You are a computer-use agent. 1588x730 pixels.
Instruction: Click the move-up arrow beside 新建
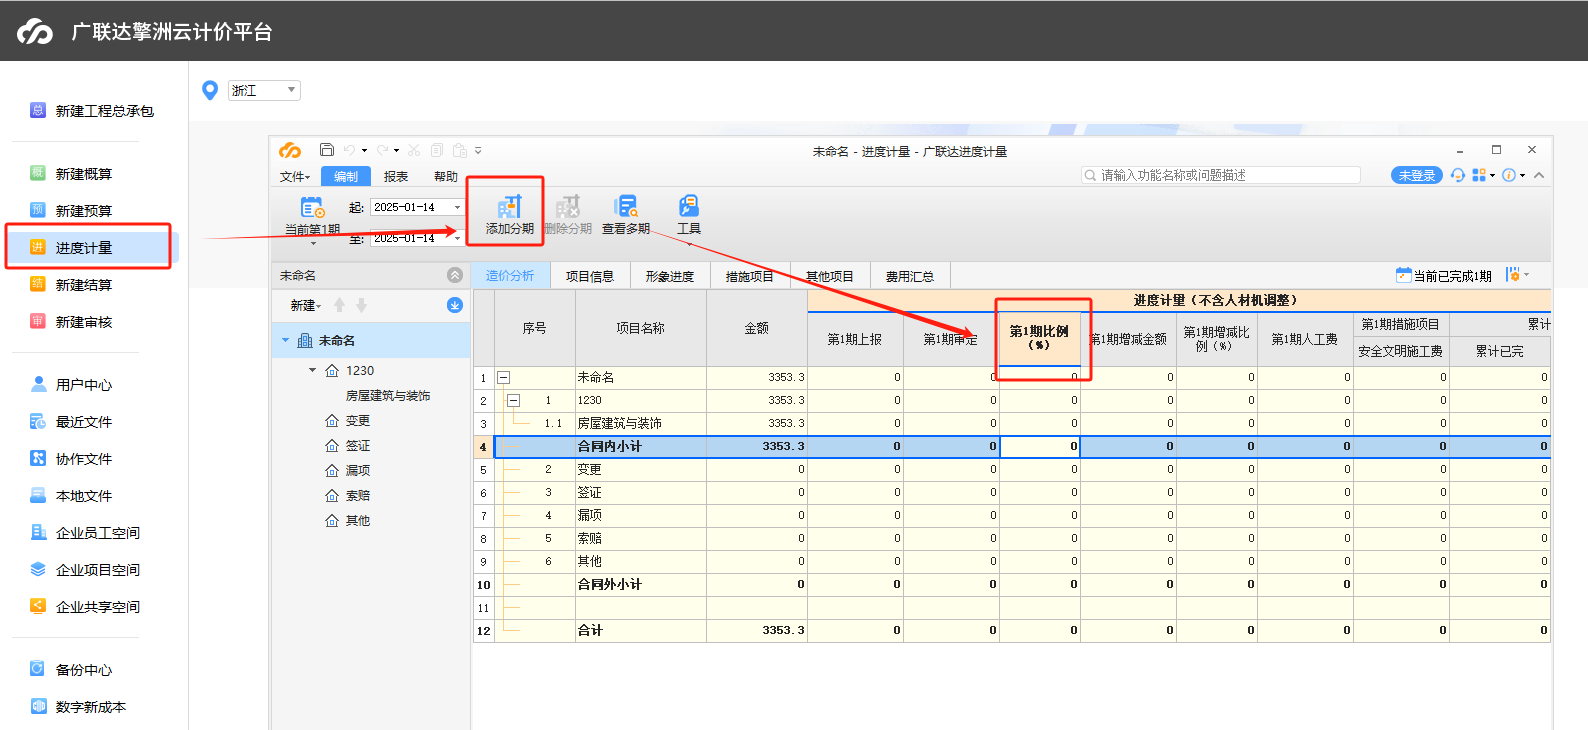339,305
